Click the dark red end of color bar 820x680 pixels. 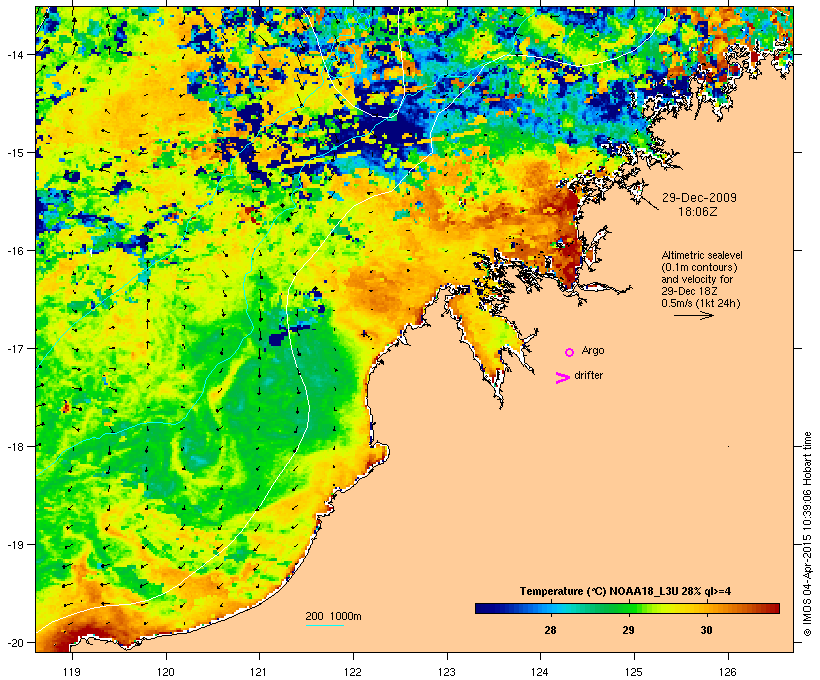pos(775,608)
